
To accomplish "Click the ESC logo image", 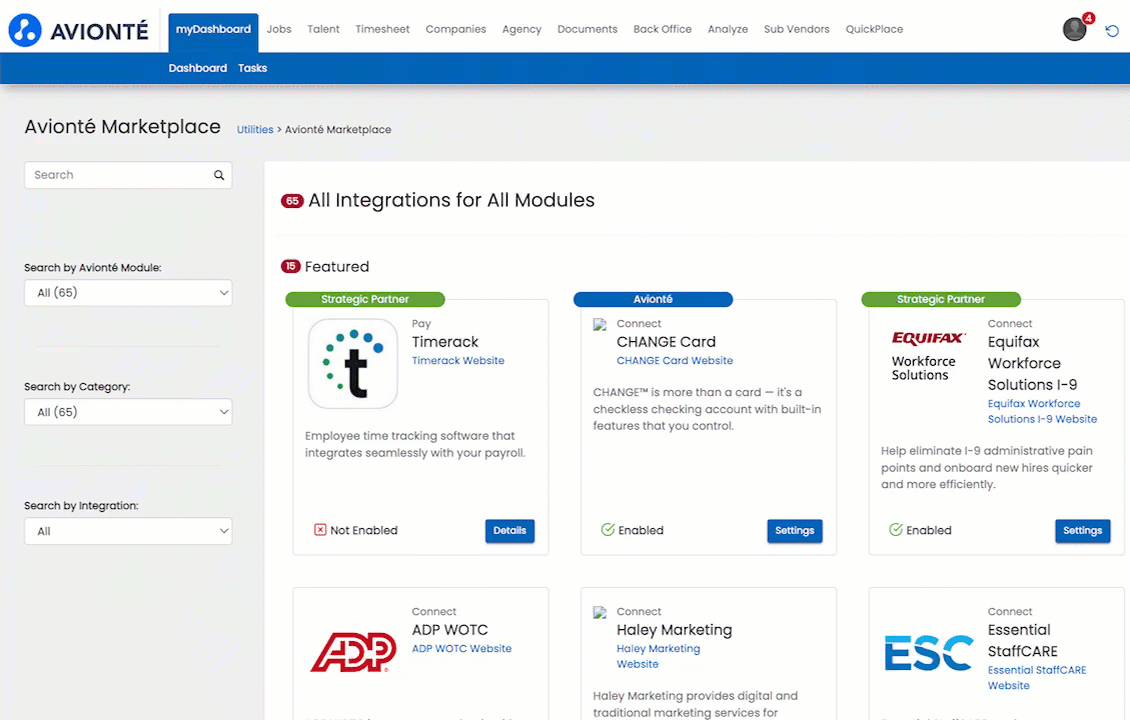I will pos(928,652).
